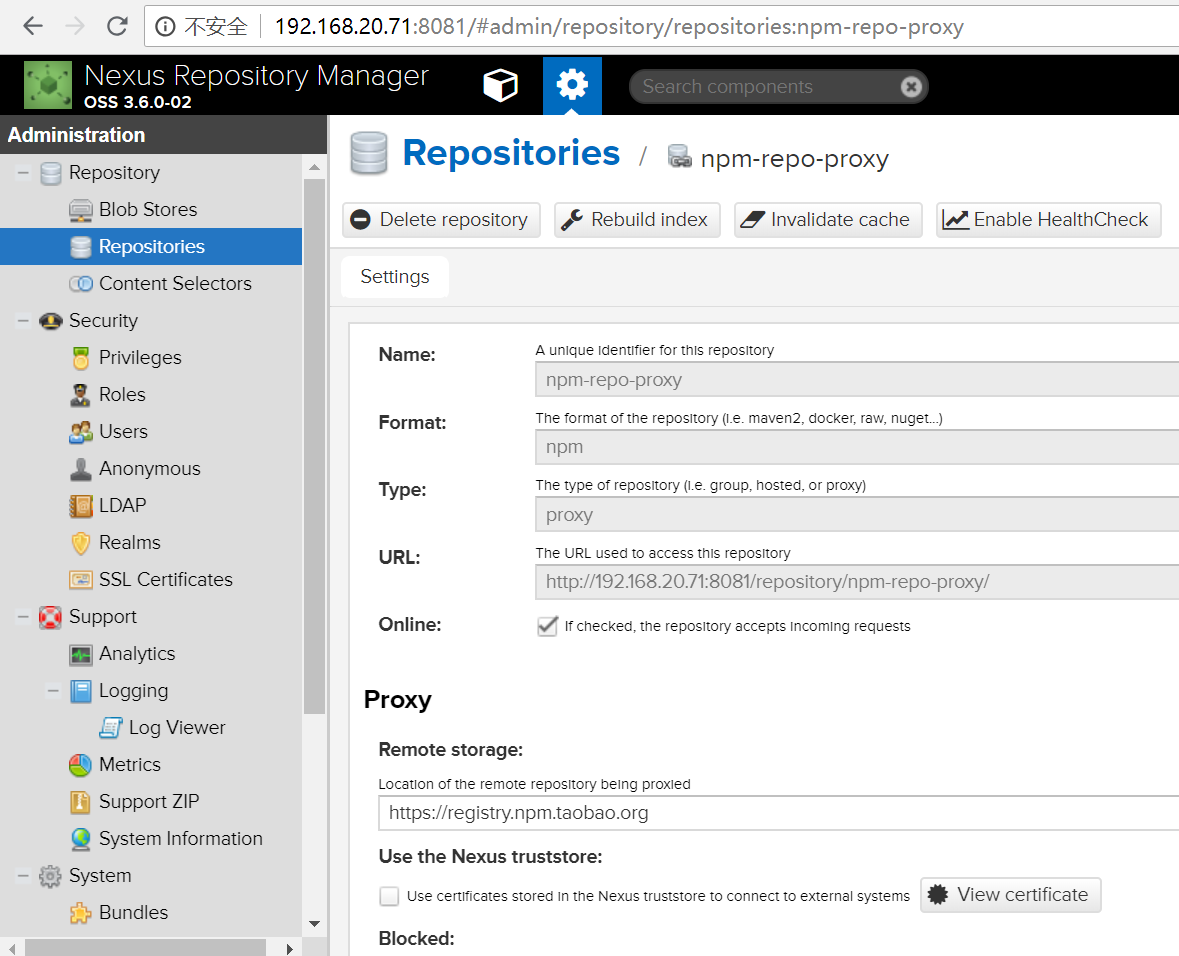Collapse the Repository tree node
Viewport: 1179px width, 956px height.
(x=23, y=173)
